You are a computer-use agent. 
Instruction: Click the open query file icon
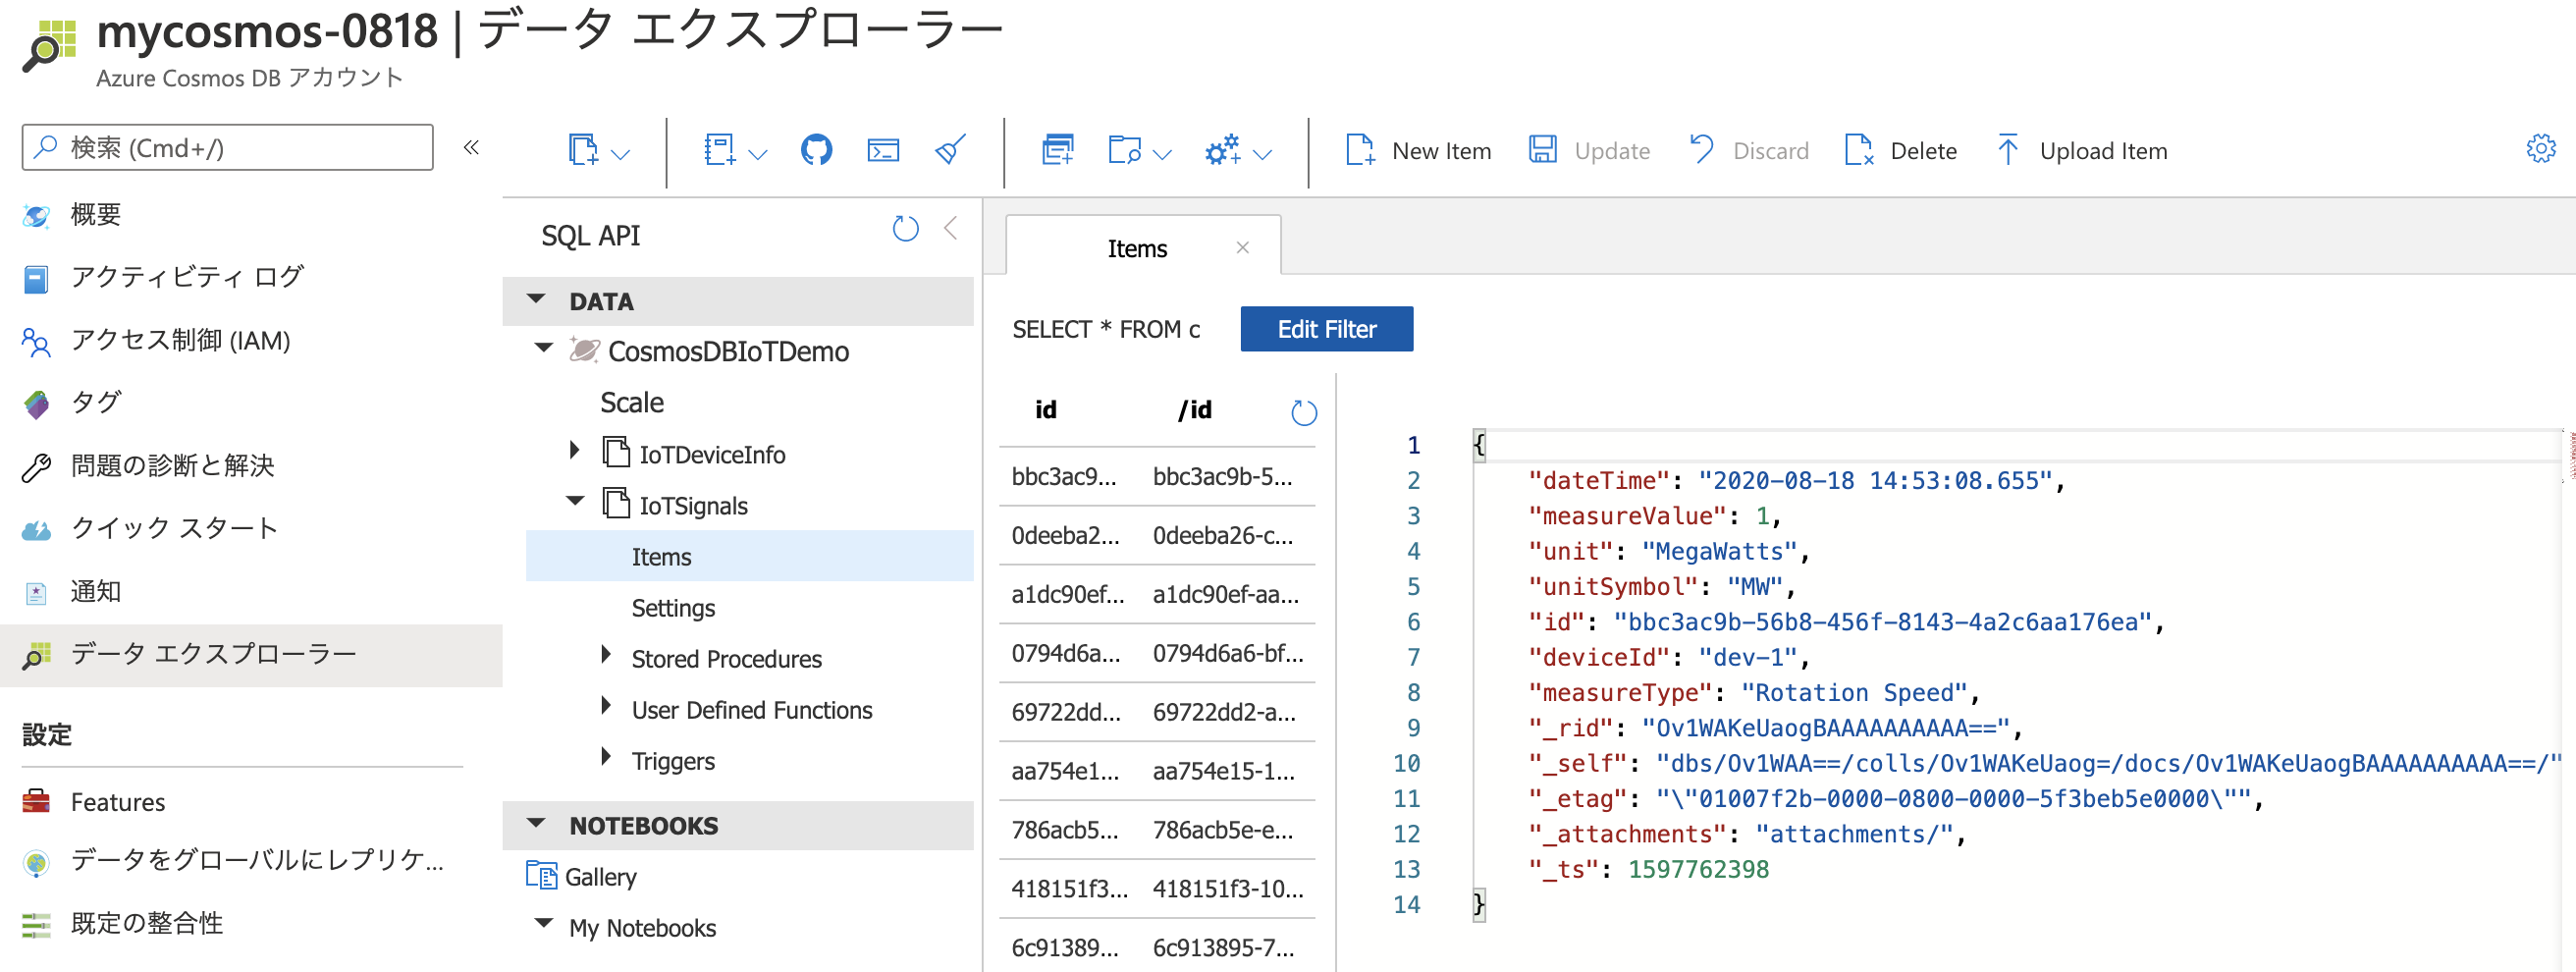click(1126, 152)
